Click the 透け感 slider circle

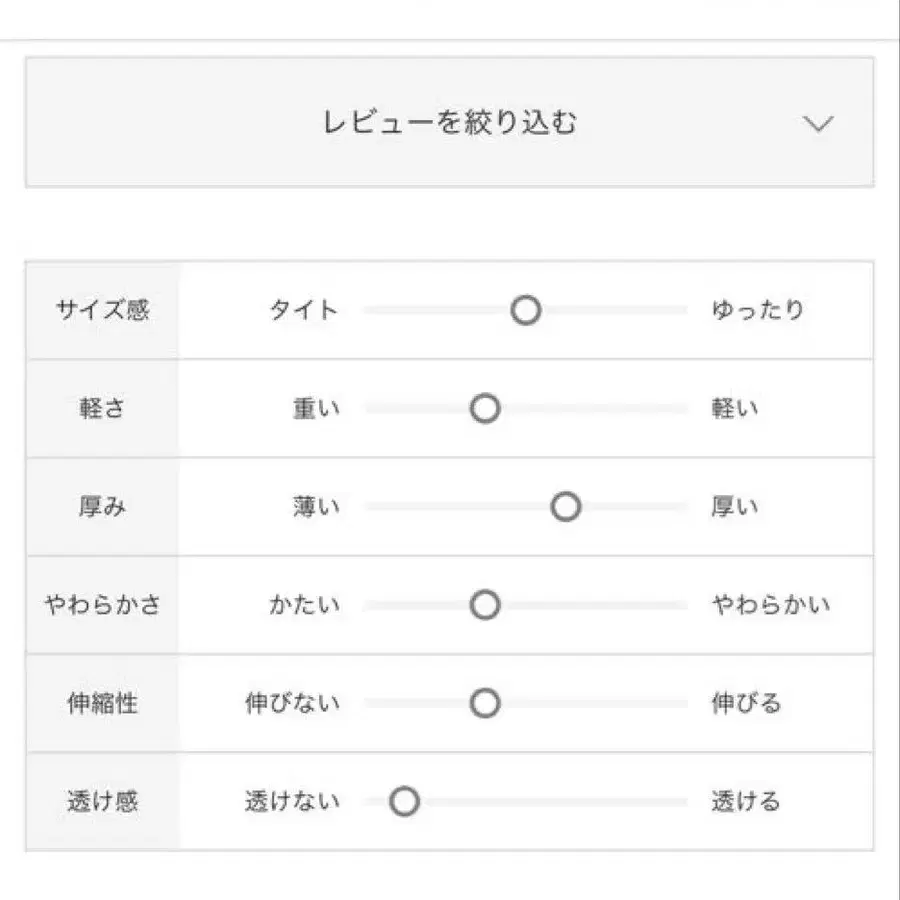pos(403,801)
